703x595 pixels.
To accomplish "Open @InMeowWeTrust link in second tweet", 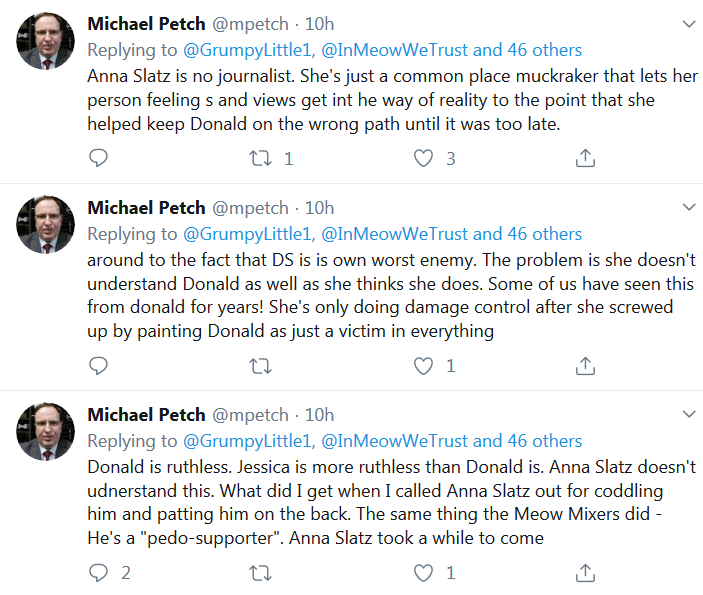I will [x=395, y=234].
